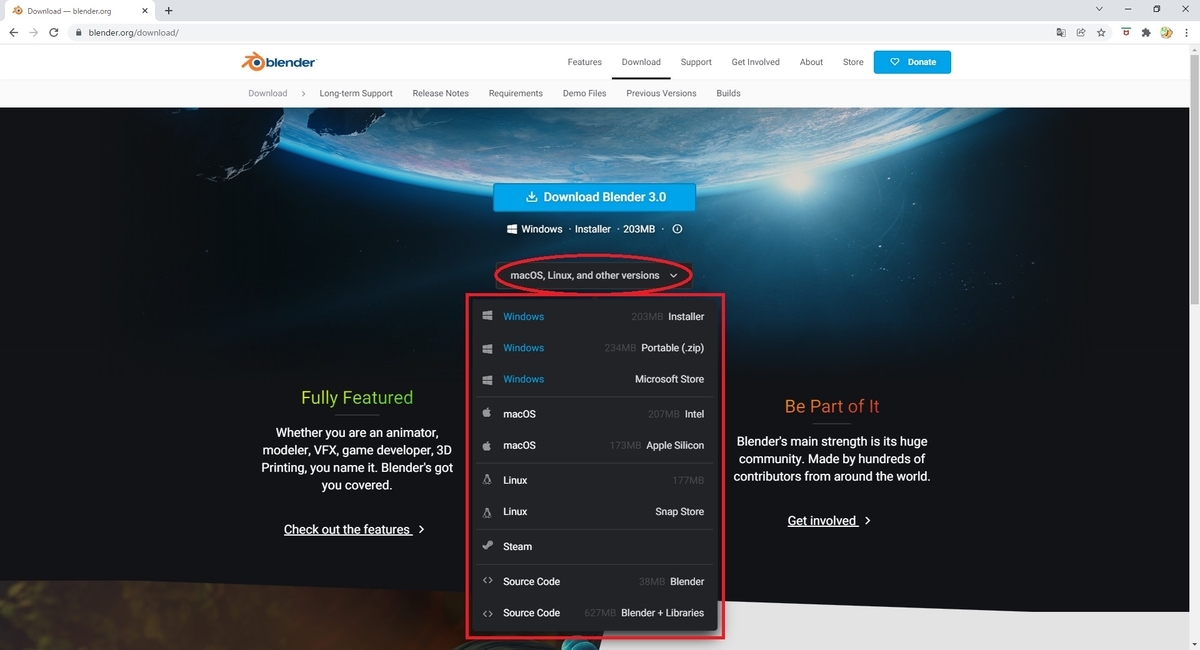Viewport: 1200px width, 650px height.
Task: Click the browser profile avatar icon
Action: coord(1166,32)
